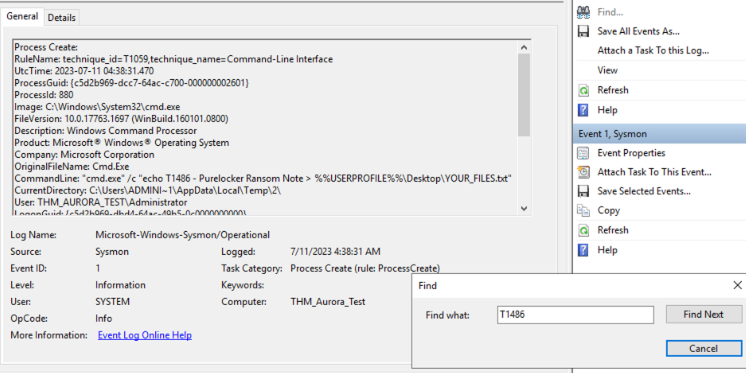Click the binoculars Find icon

[x=583, y=12]
